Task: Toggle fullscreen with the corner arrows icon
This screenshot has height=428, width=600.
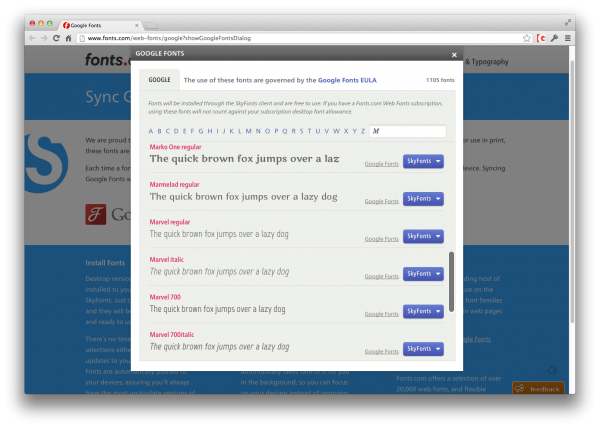Action: coord(568,23)
